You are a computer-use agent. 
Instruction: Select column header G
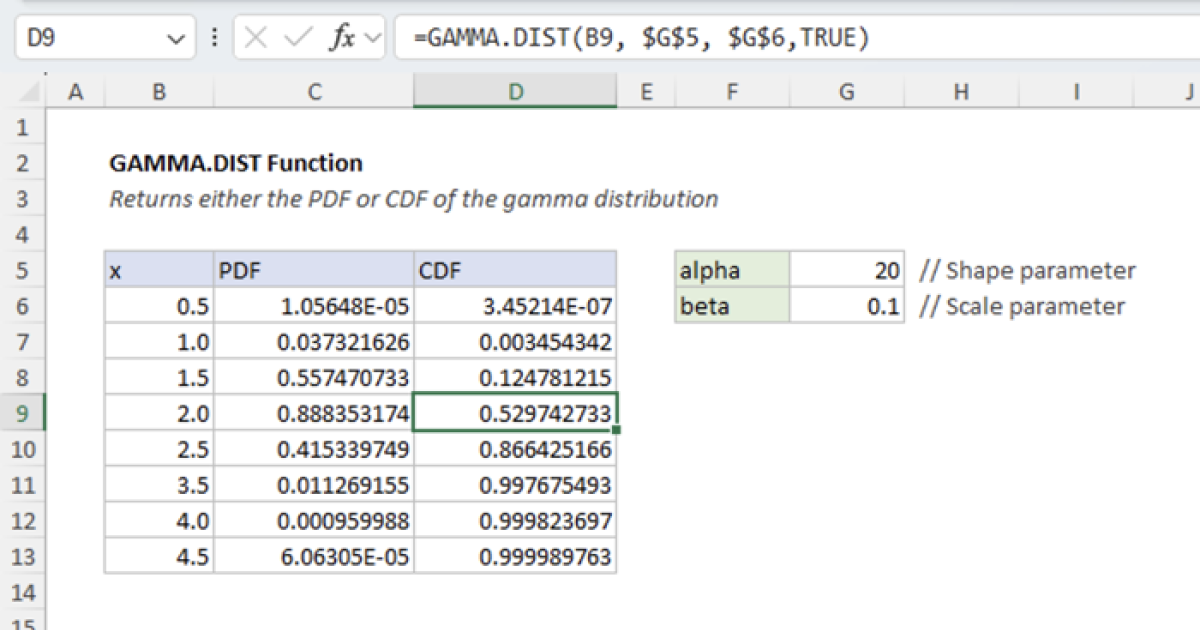(x=846, y=91)
